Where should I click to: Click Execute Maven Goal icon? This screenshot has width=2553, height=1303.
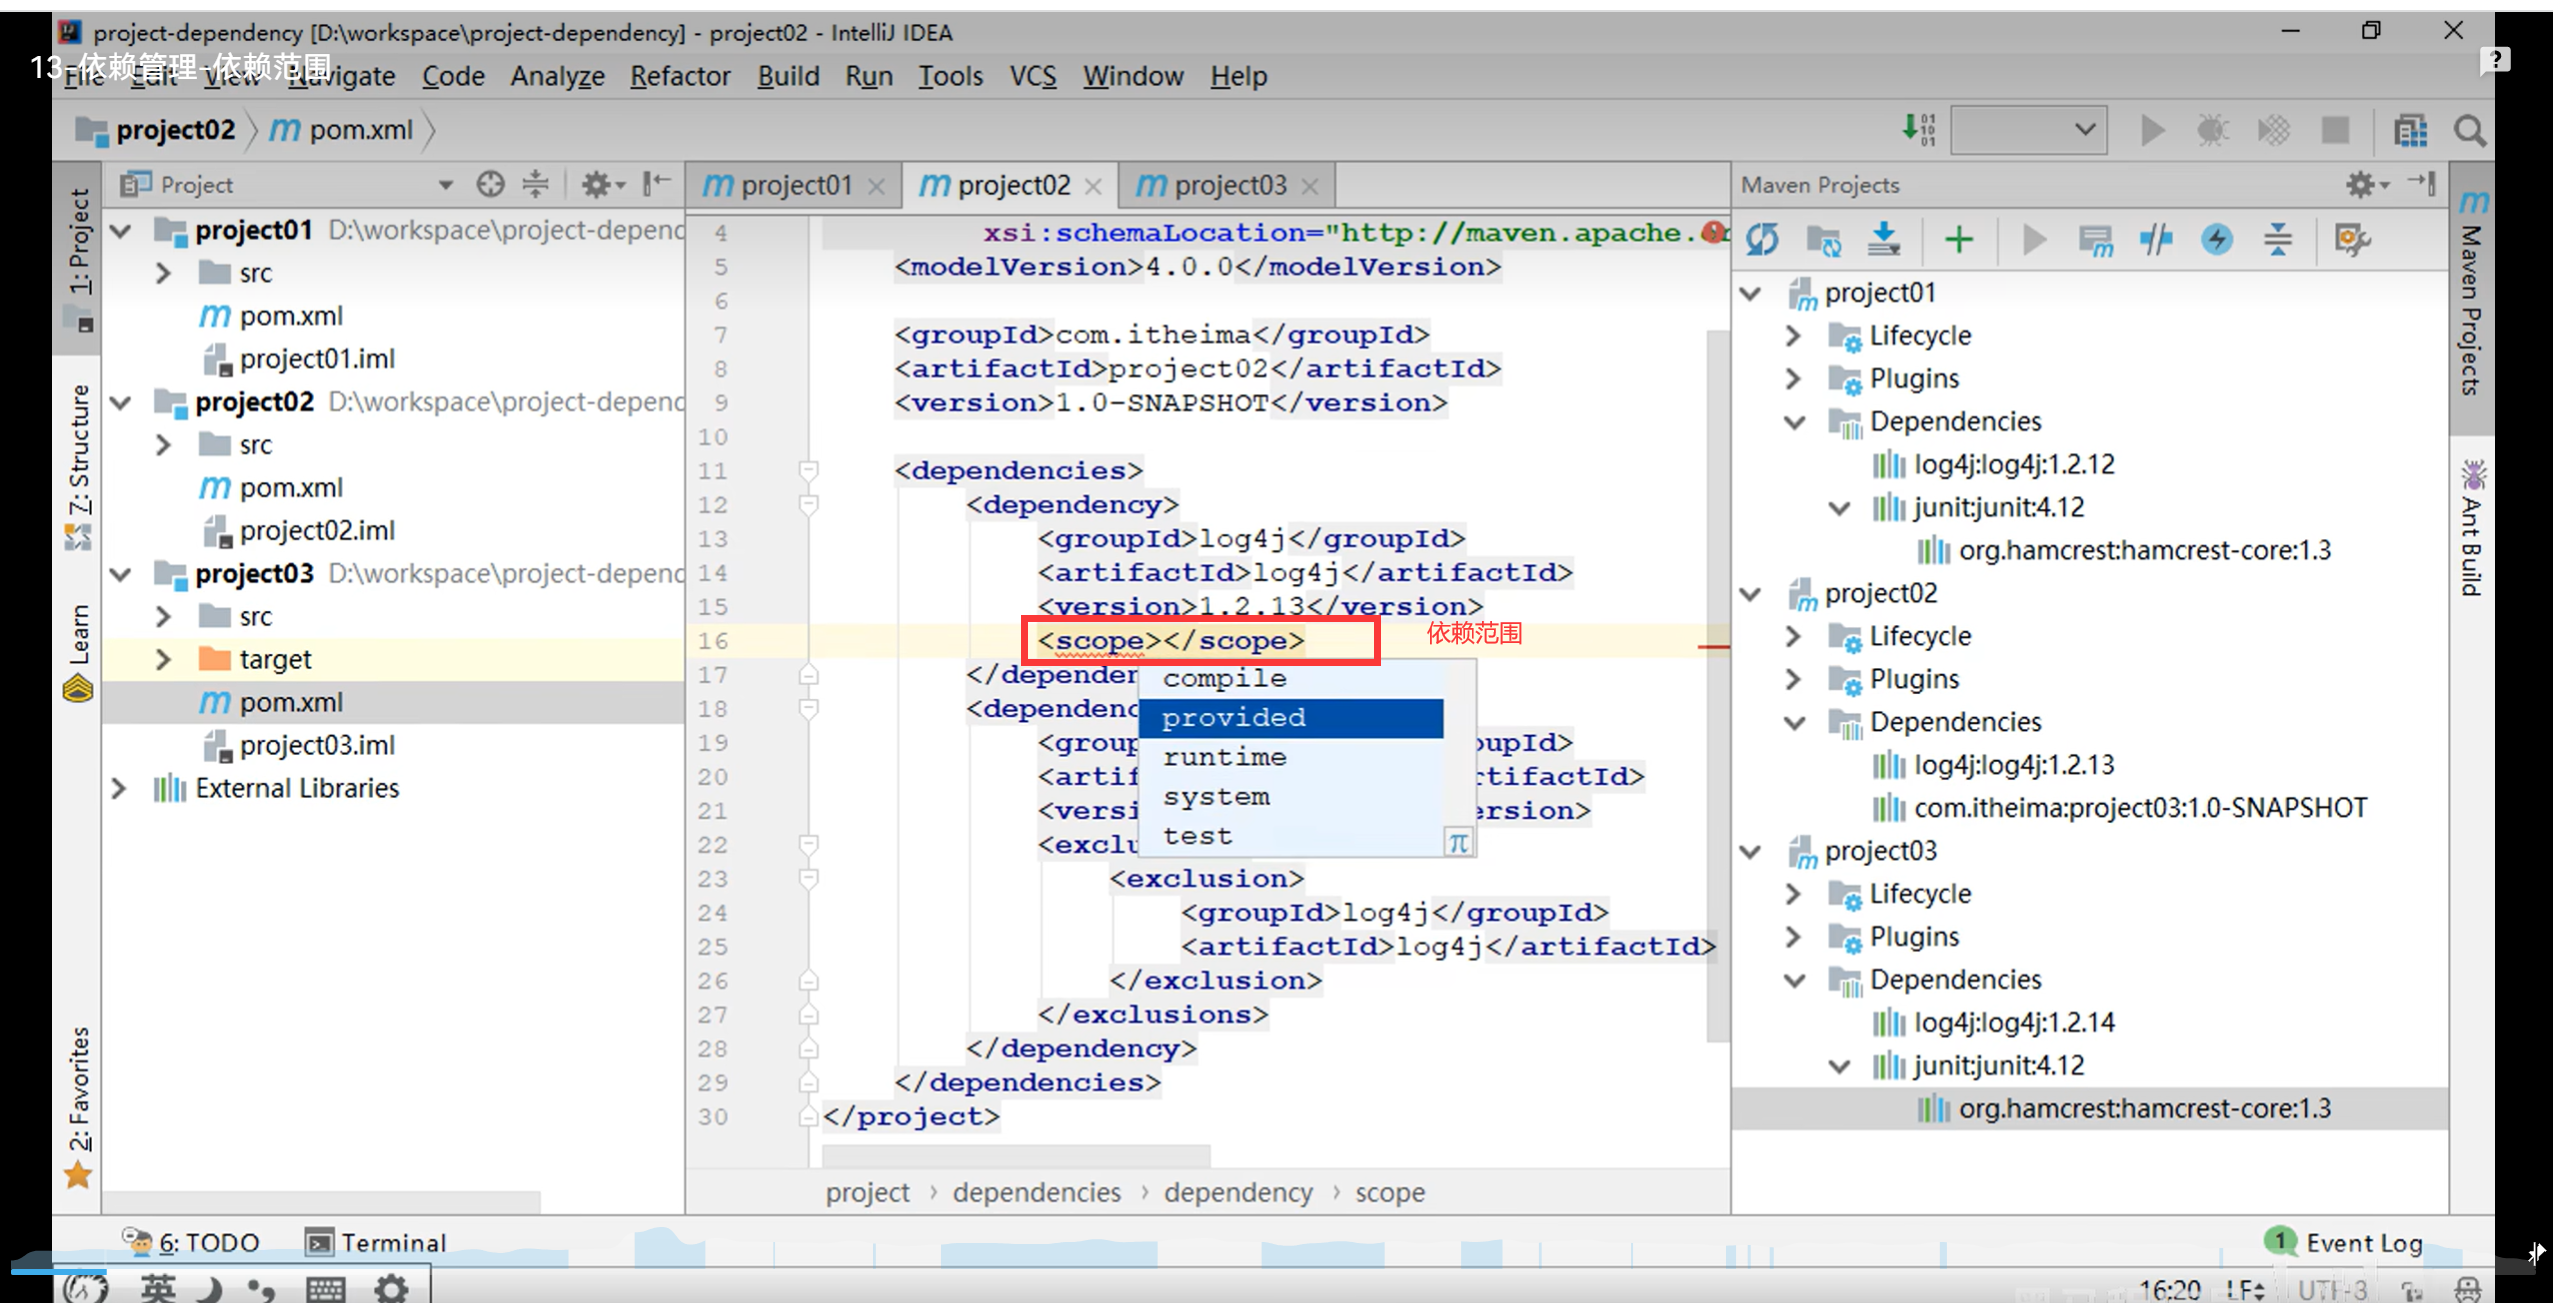point(2096,240)
